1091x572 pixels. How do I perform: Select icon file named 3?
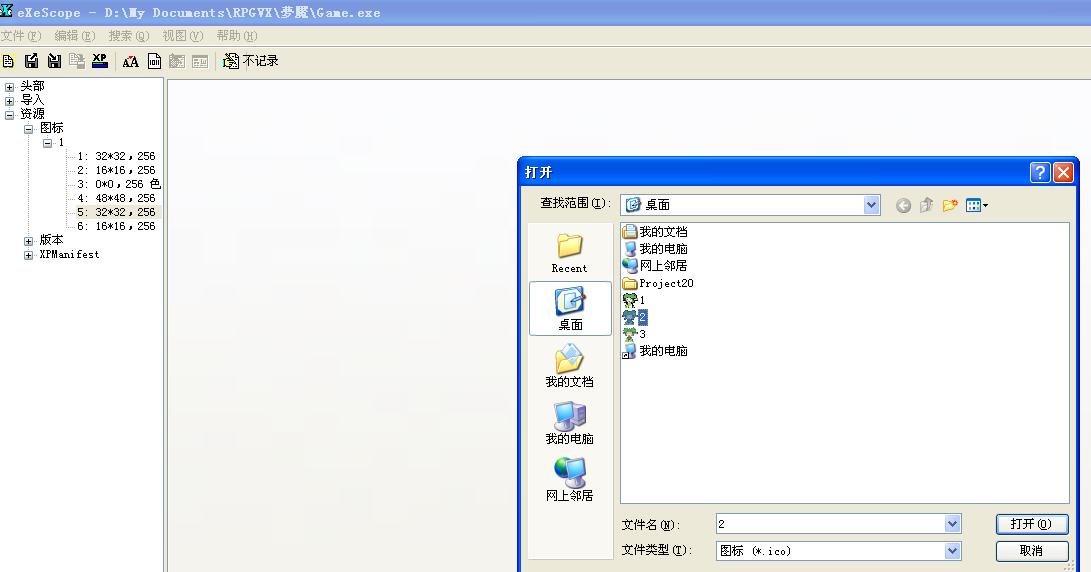(635, 334)
